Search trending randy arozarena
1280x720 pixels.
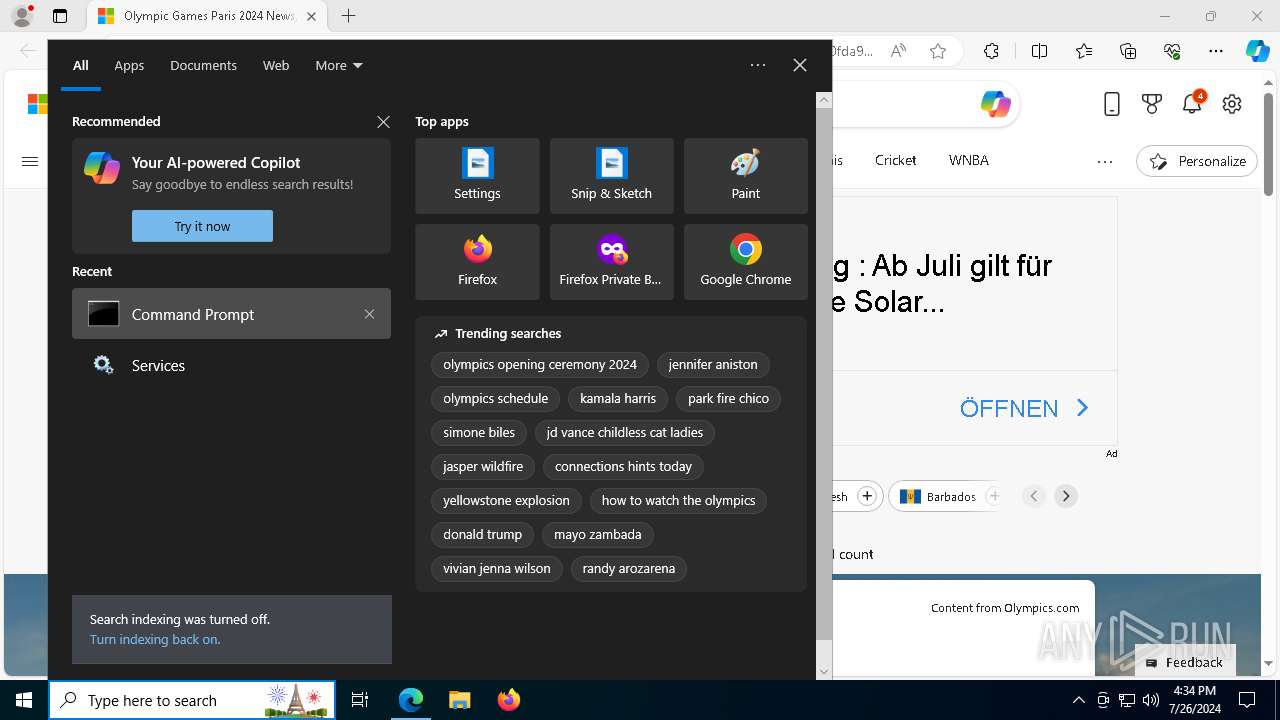pos(629,569)
